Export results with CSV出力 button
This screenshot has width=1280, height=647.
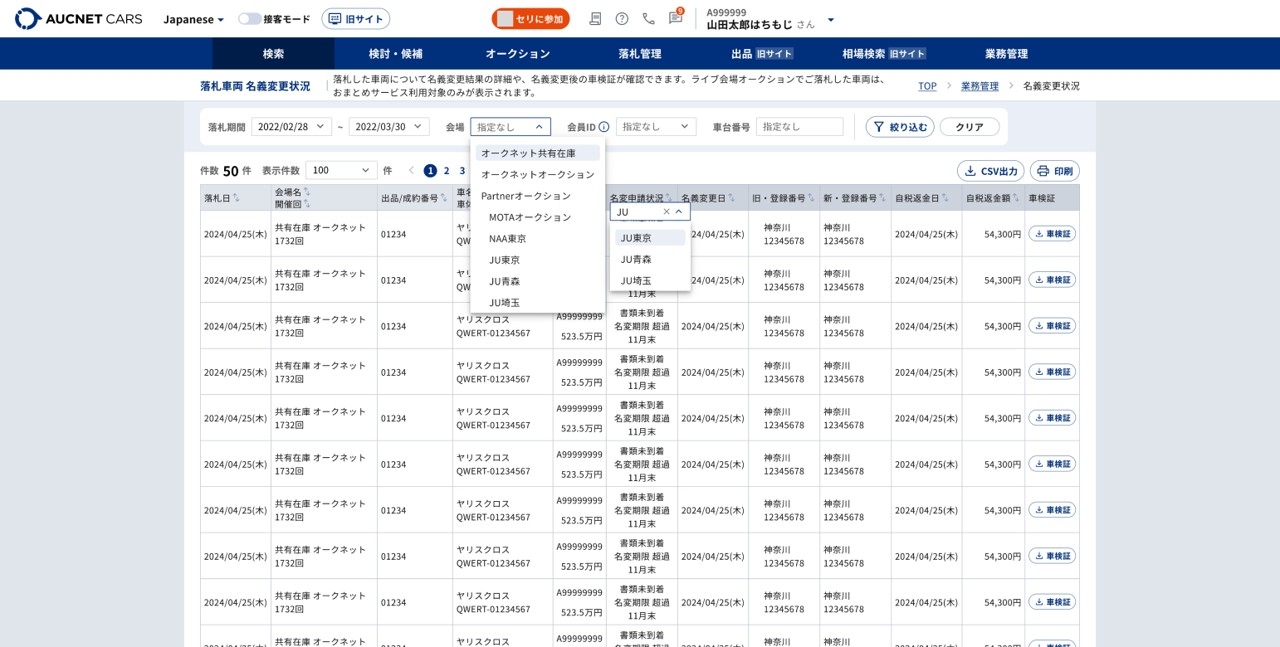point(990,171)
